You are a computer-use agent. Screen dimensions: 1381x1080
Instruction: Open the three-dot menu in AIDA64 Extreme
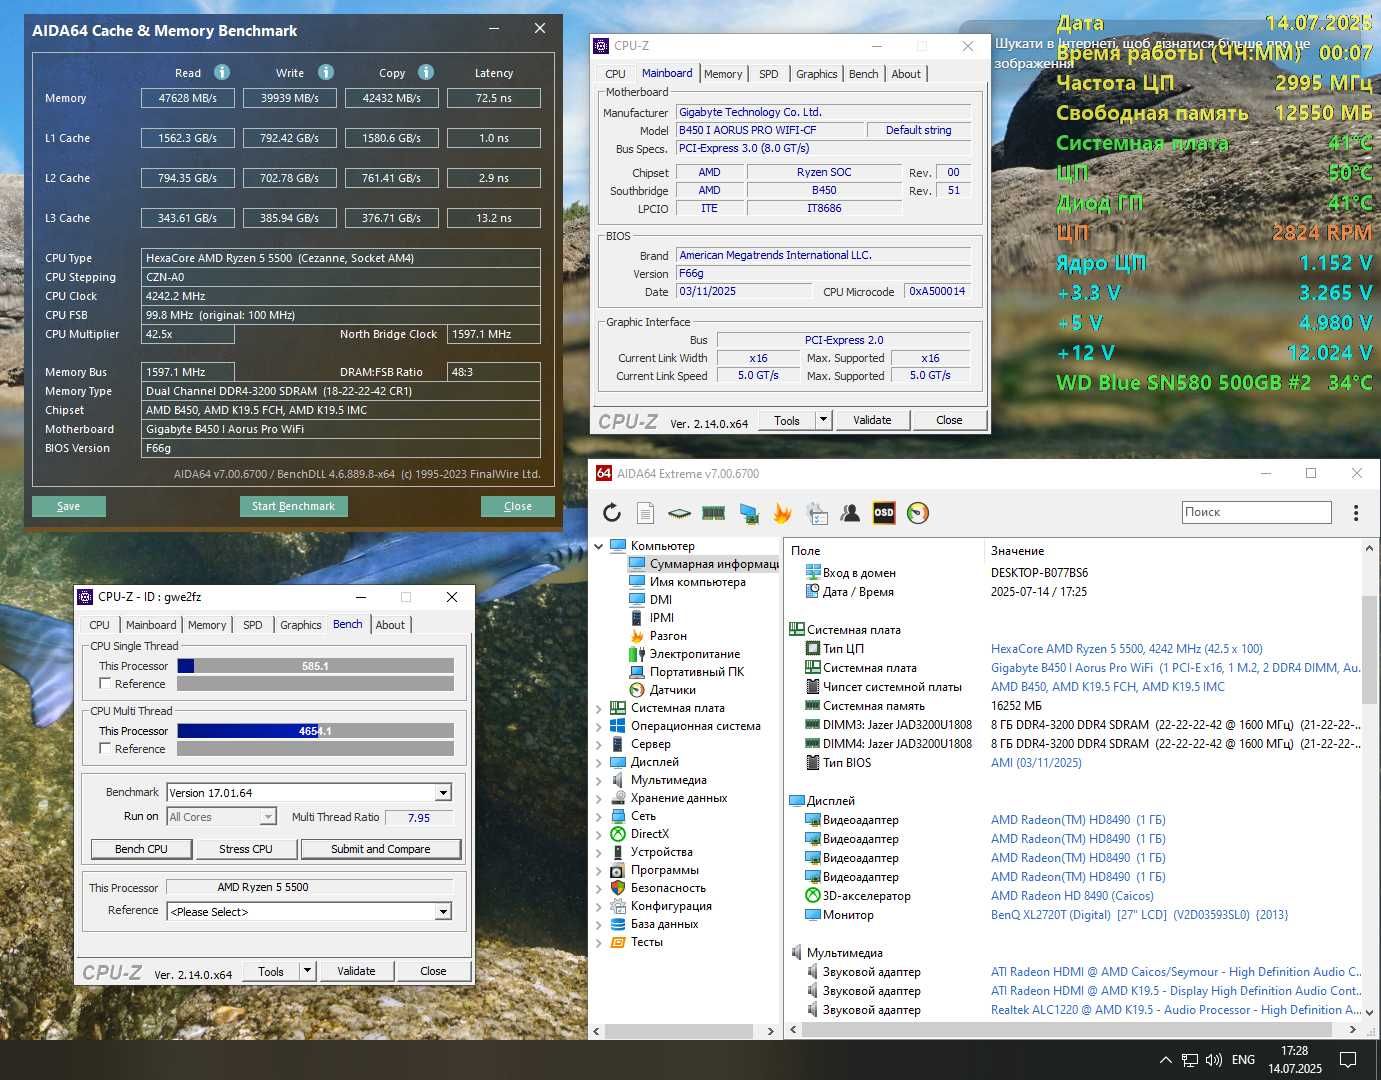pos(1356,513)
